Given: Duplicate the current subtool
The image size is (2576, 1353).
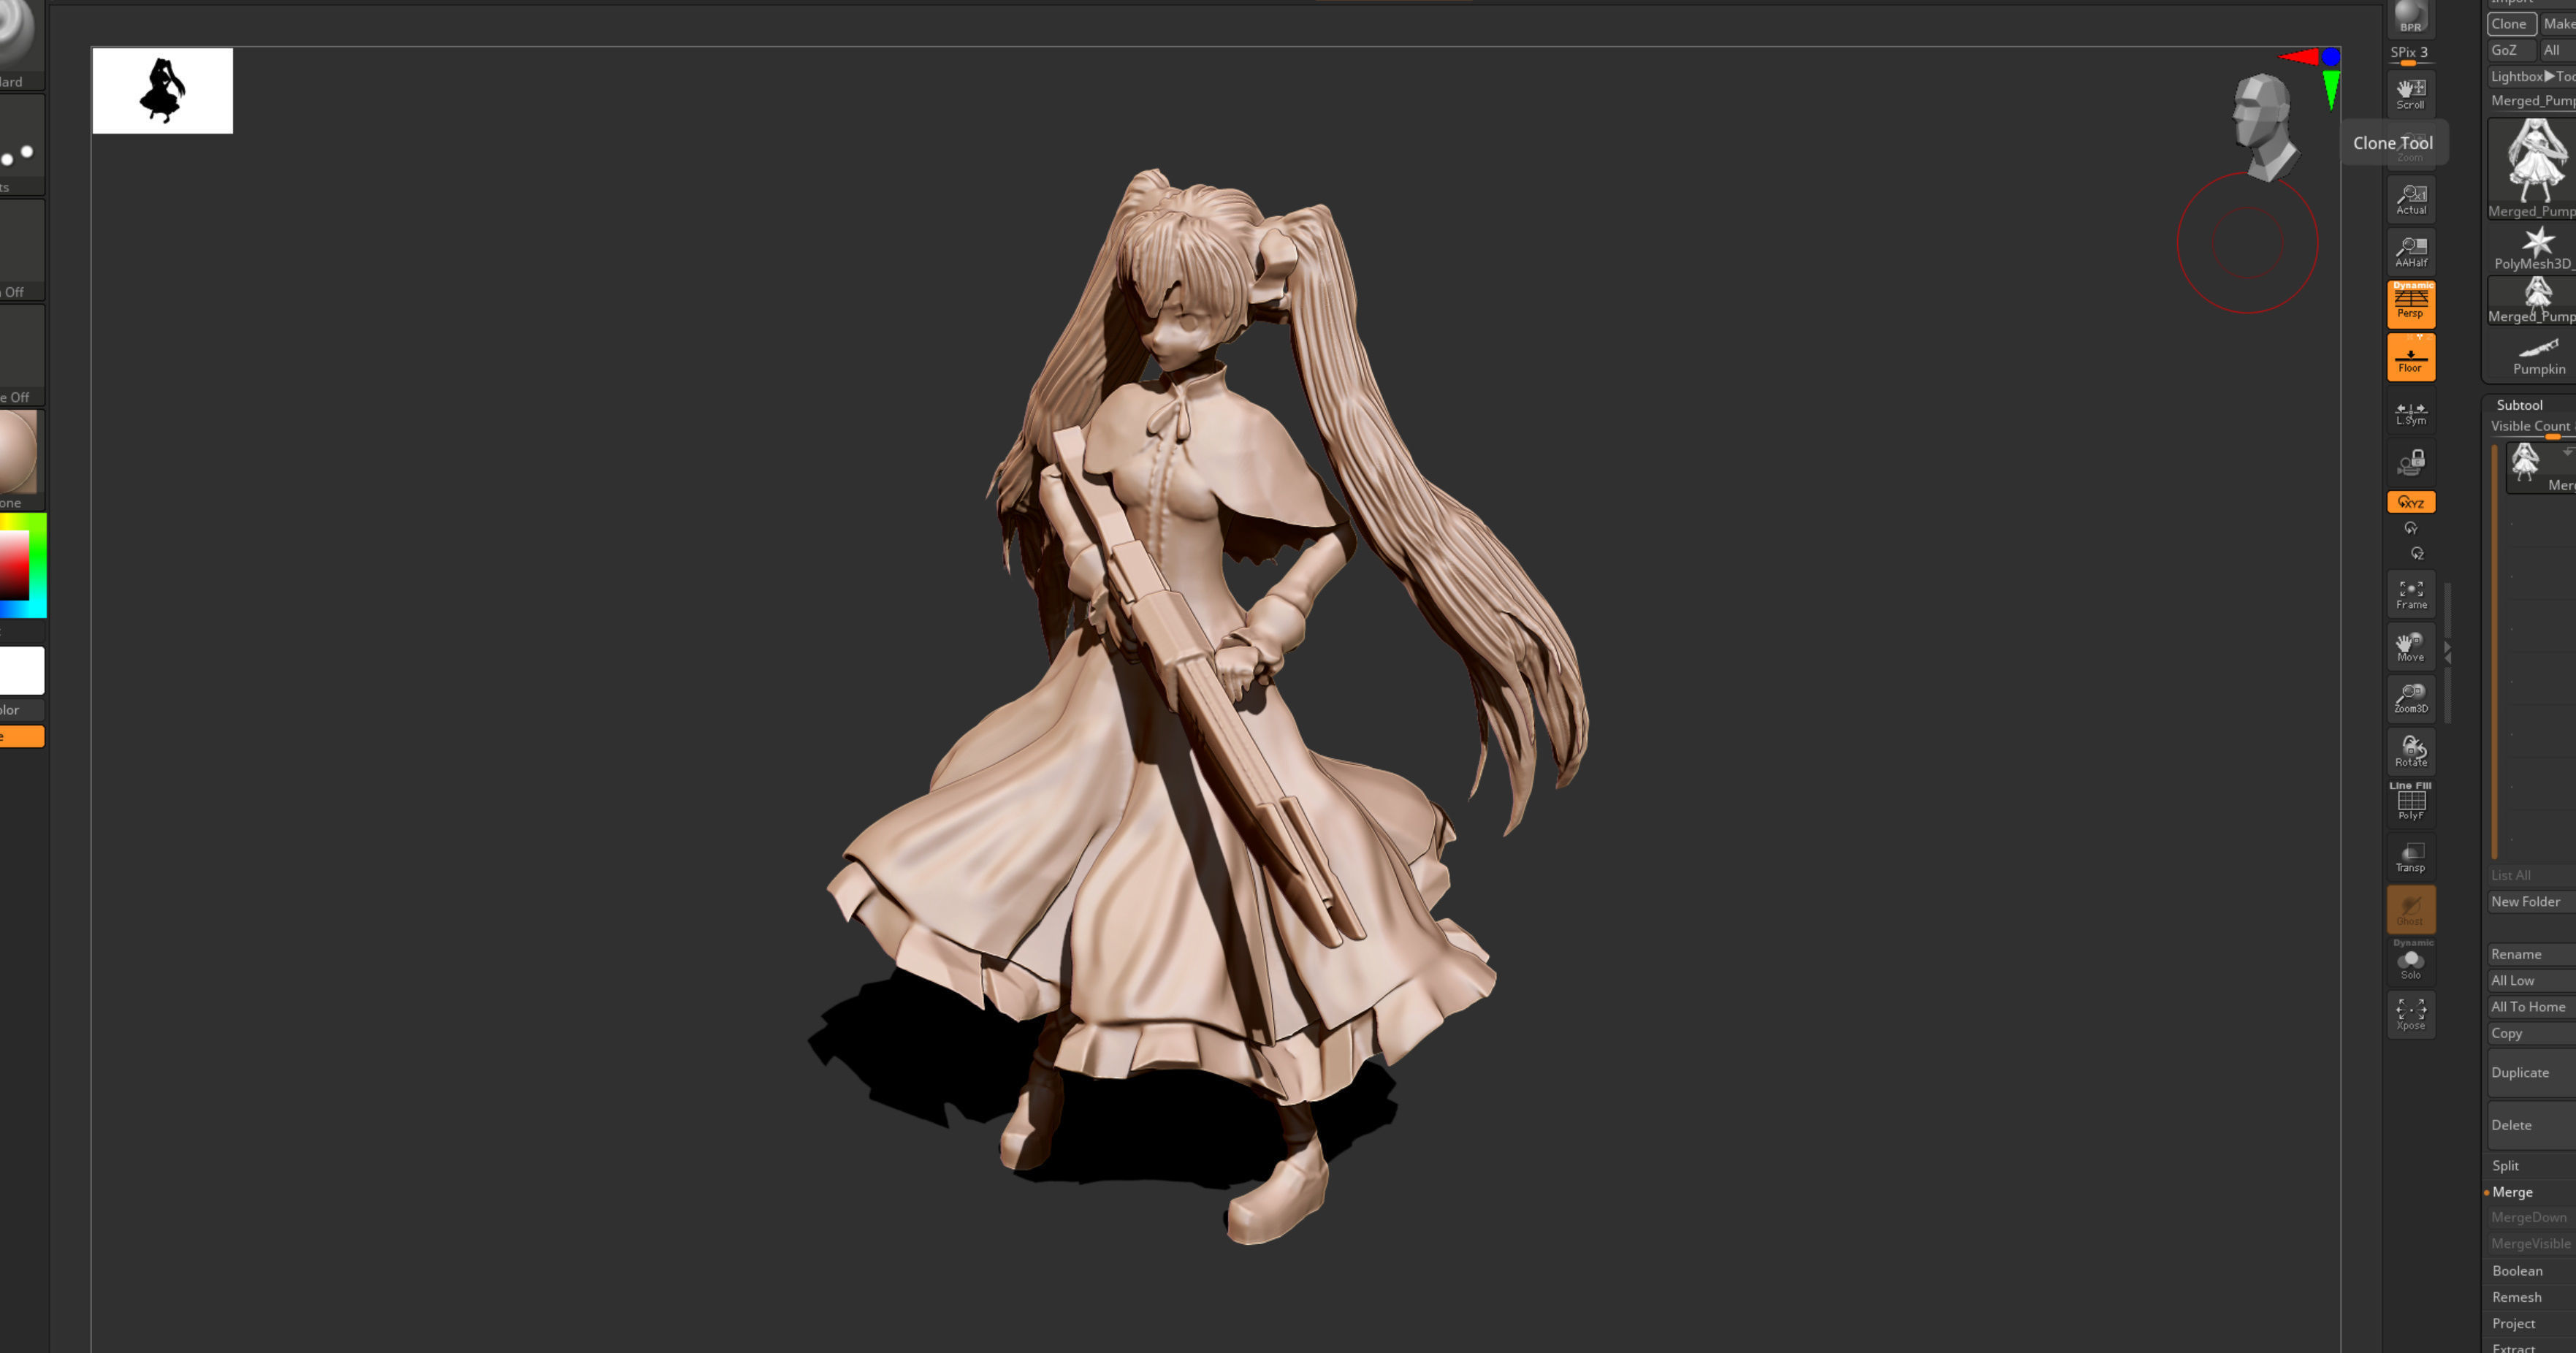Looking at the screenshot, I should click(2532, 1073).
